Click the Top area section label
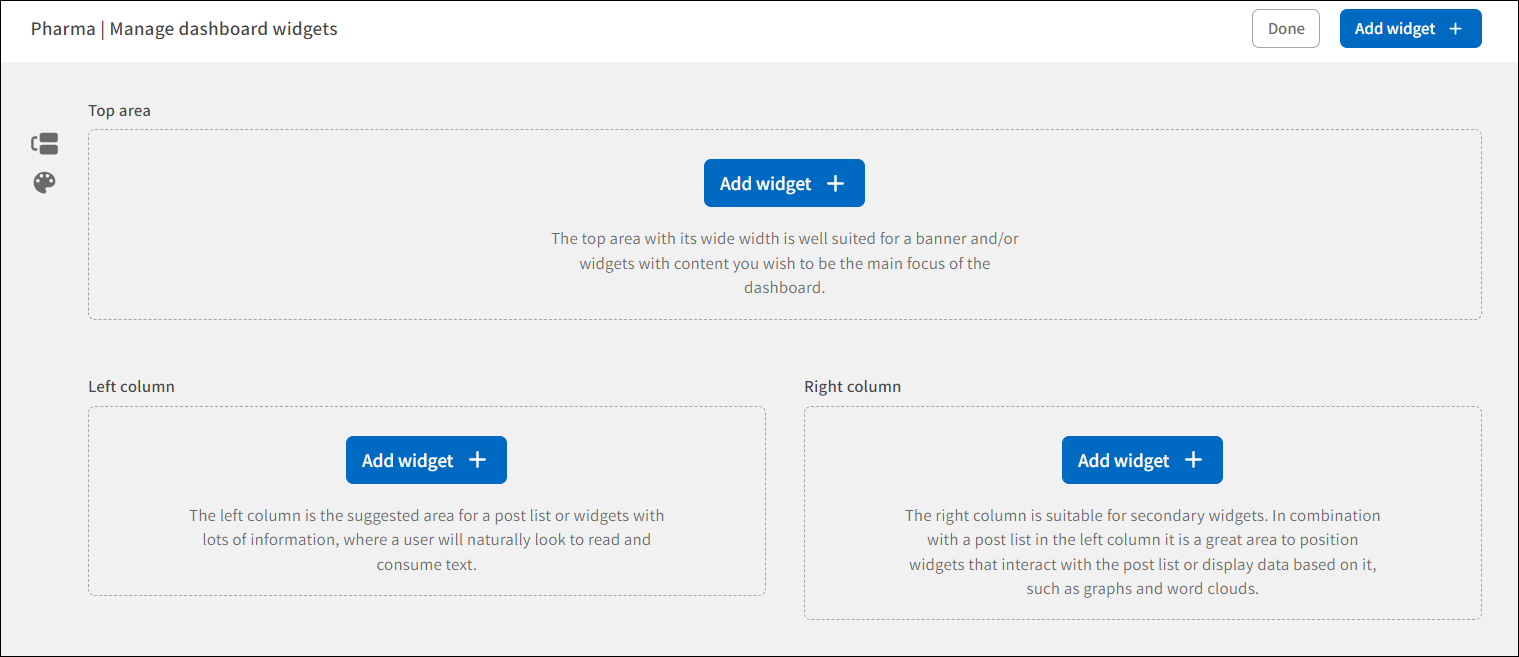The height and width of the screenshot is (657, 1519). click(119, 110)
